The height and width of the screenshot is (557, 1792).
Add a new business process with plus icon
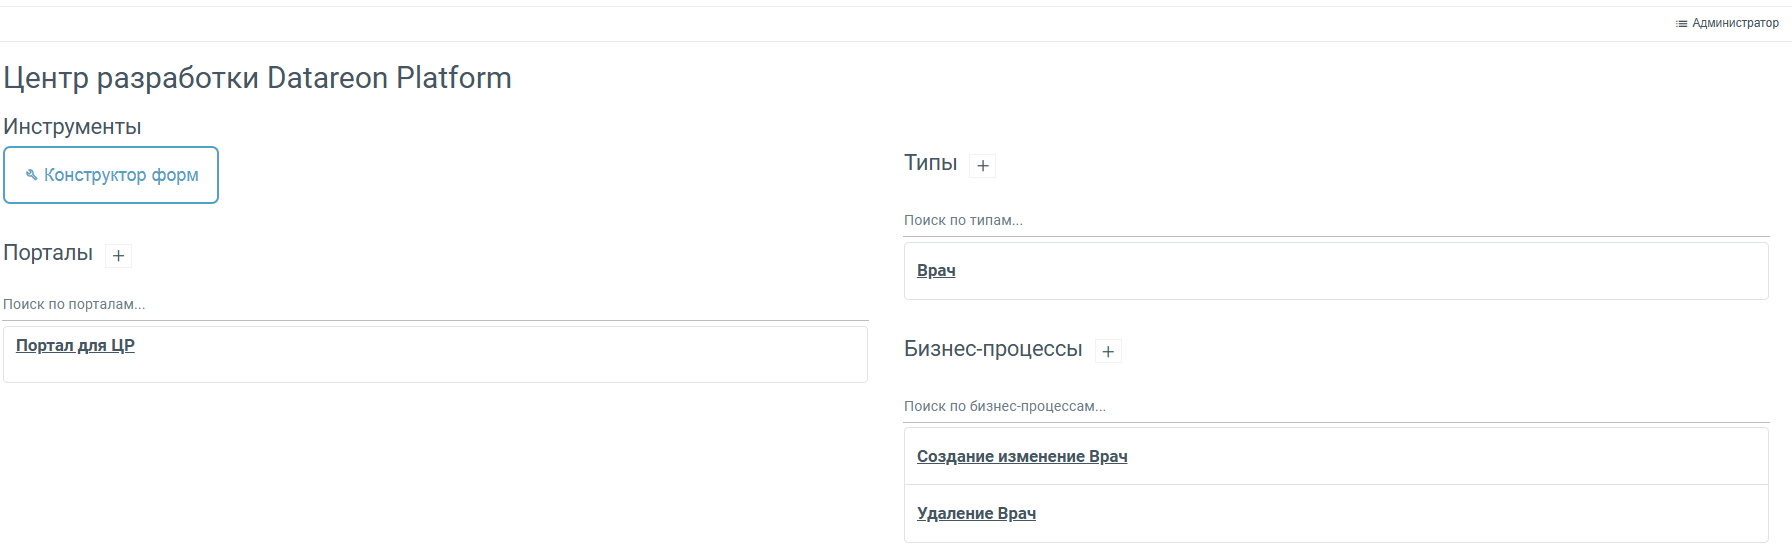coord(1108,352)
